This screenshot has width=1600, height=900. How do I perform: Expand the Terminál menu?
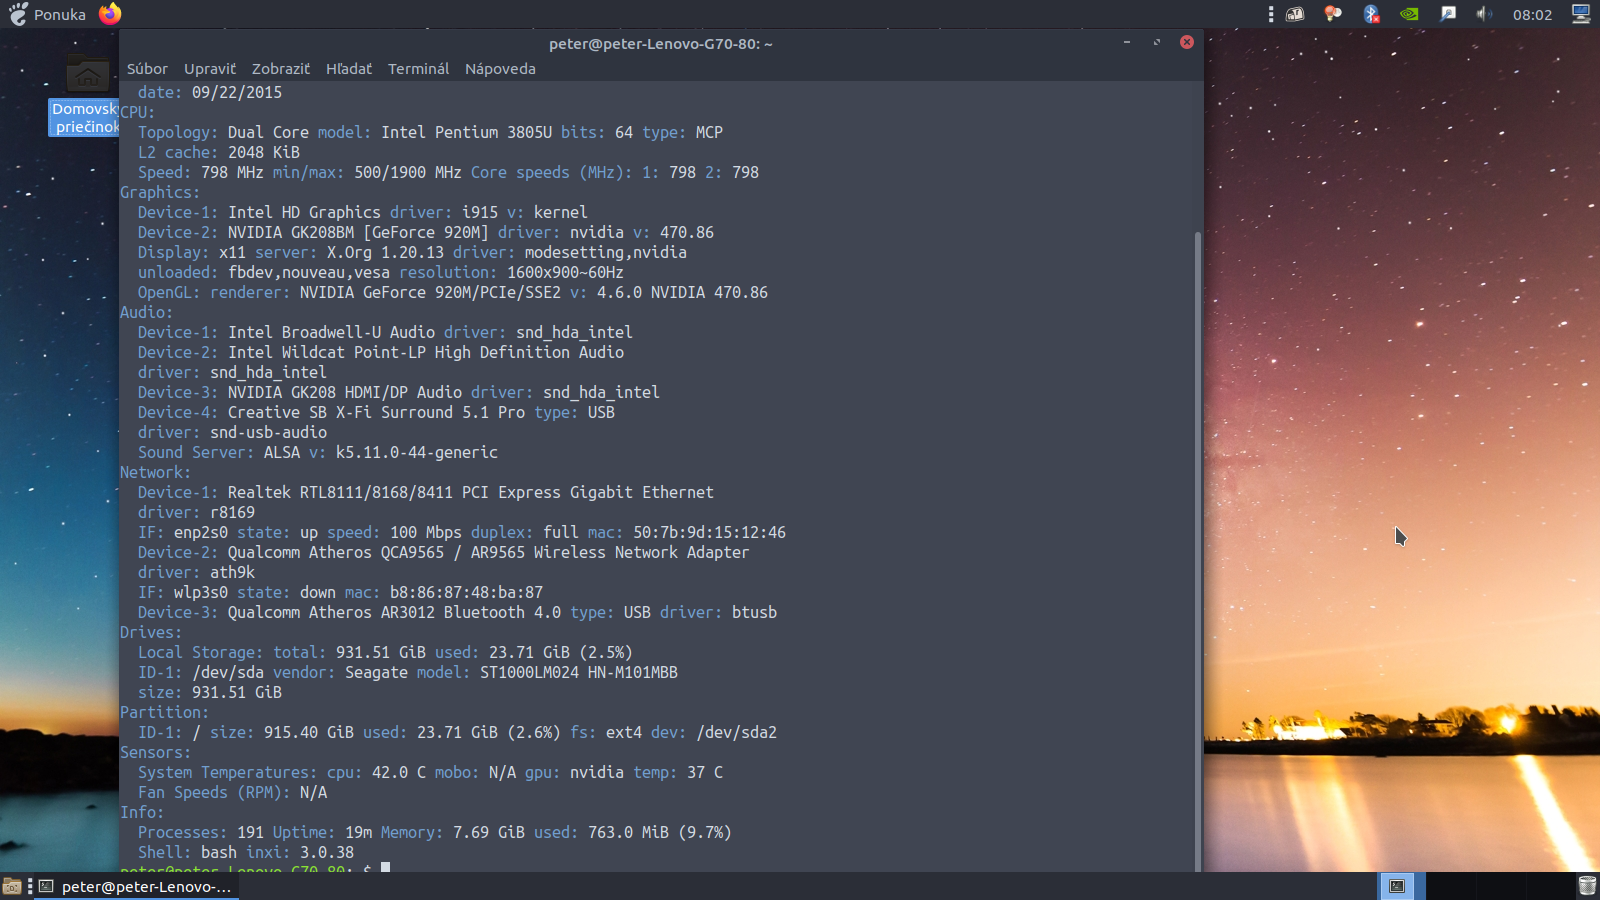[418, 69]
